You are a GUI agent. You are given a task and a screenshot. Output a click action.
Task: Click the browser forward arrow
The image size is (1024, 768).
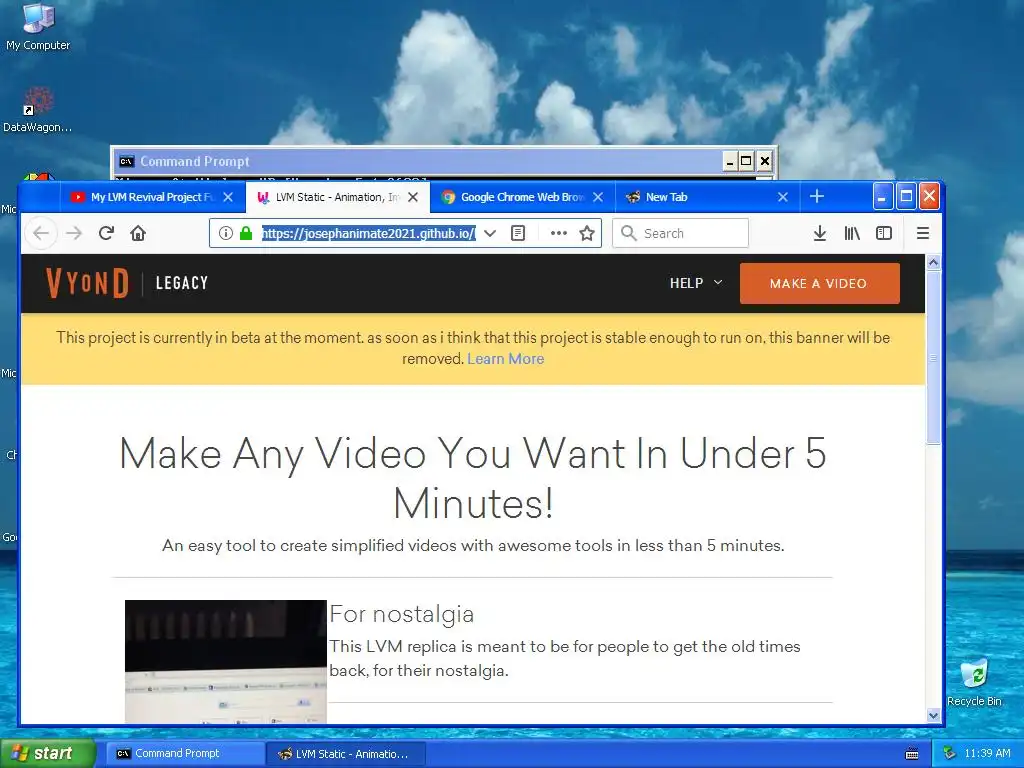tap(74, 233)
